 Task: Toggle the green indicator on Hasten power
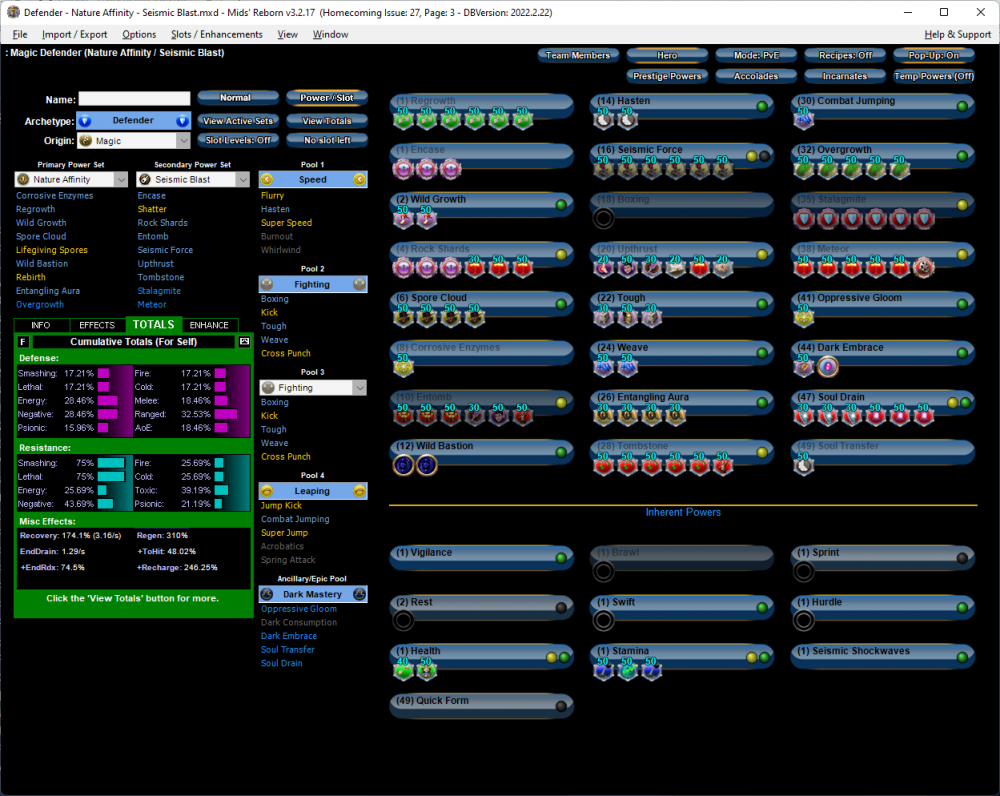(762, 106)
